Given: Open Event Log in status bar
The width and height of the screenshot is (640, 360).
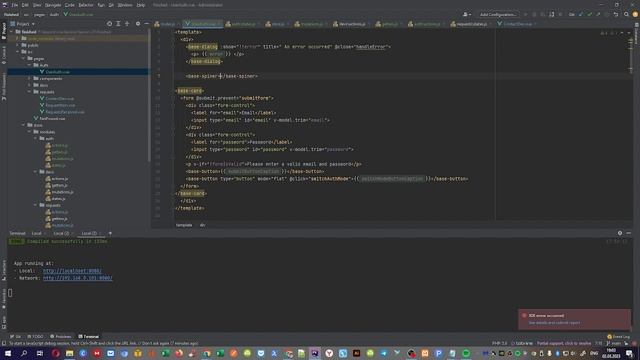Looking at the screenshot, I should click(618, 337).
